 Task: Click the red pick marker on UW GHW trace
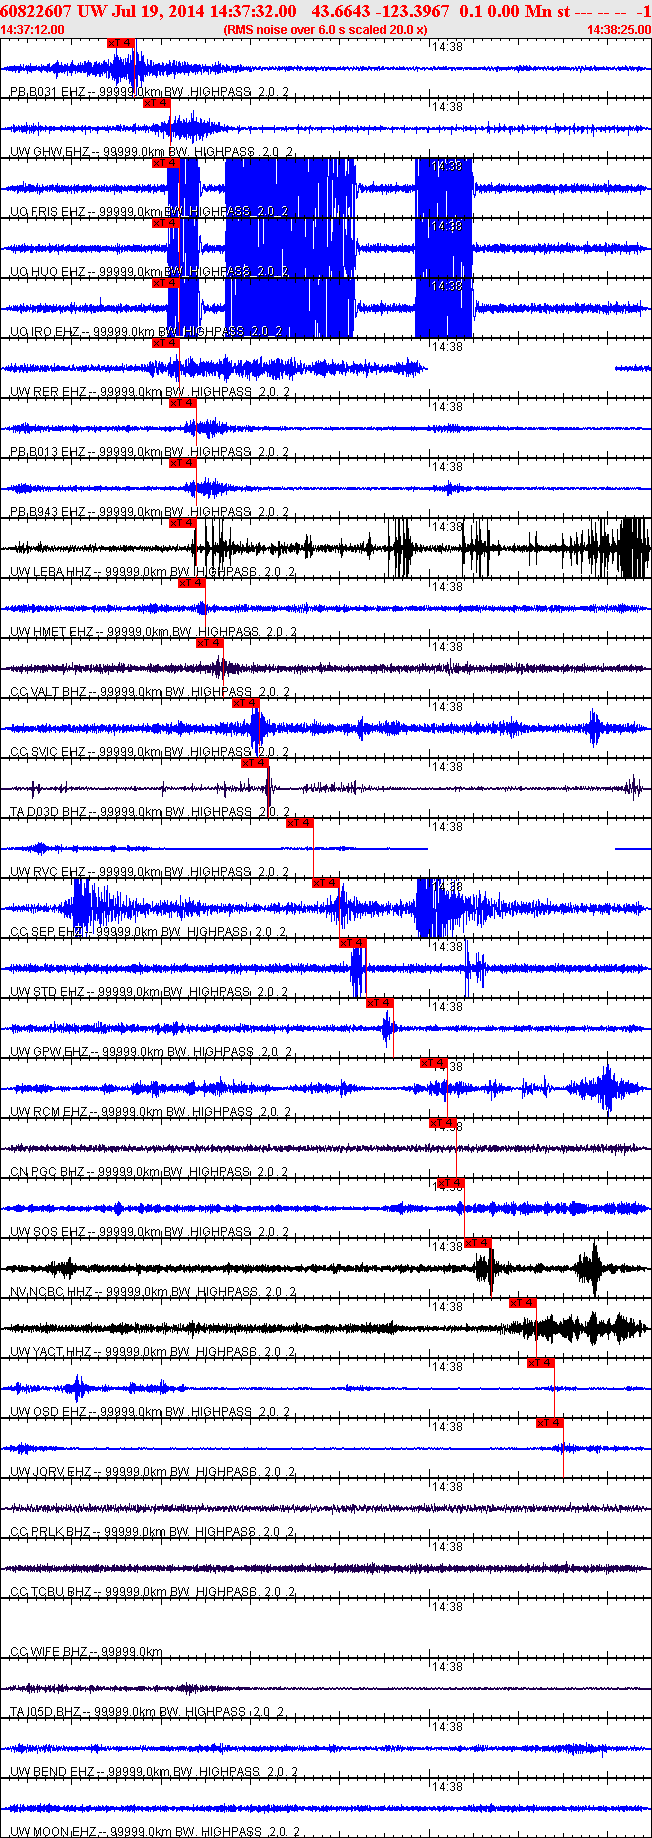tap(156, 103)
